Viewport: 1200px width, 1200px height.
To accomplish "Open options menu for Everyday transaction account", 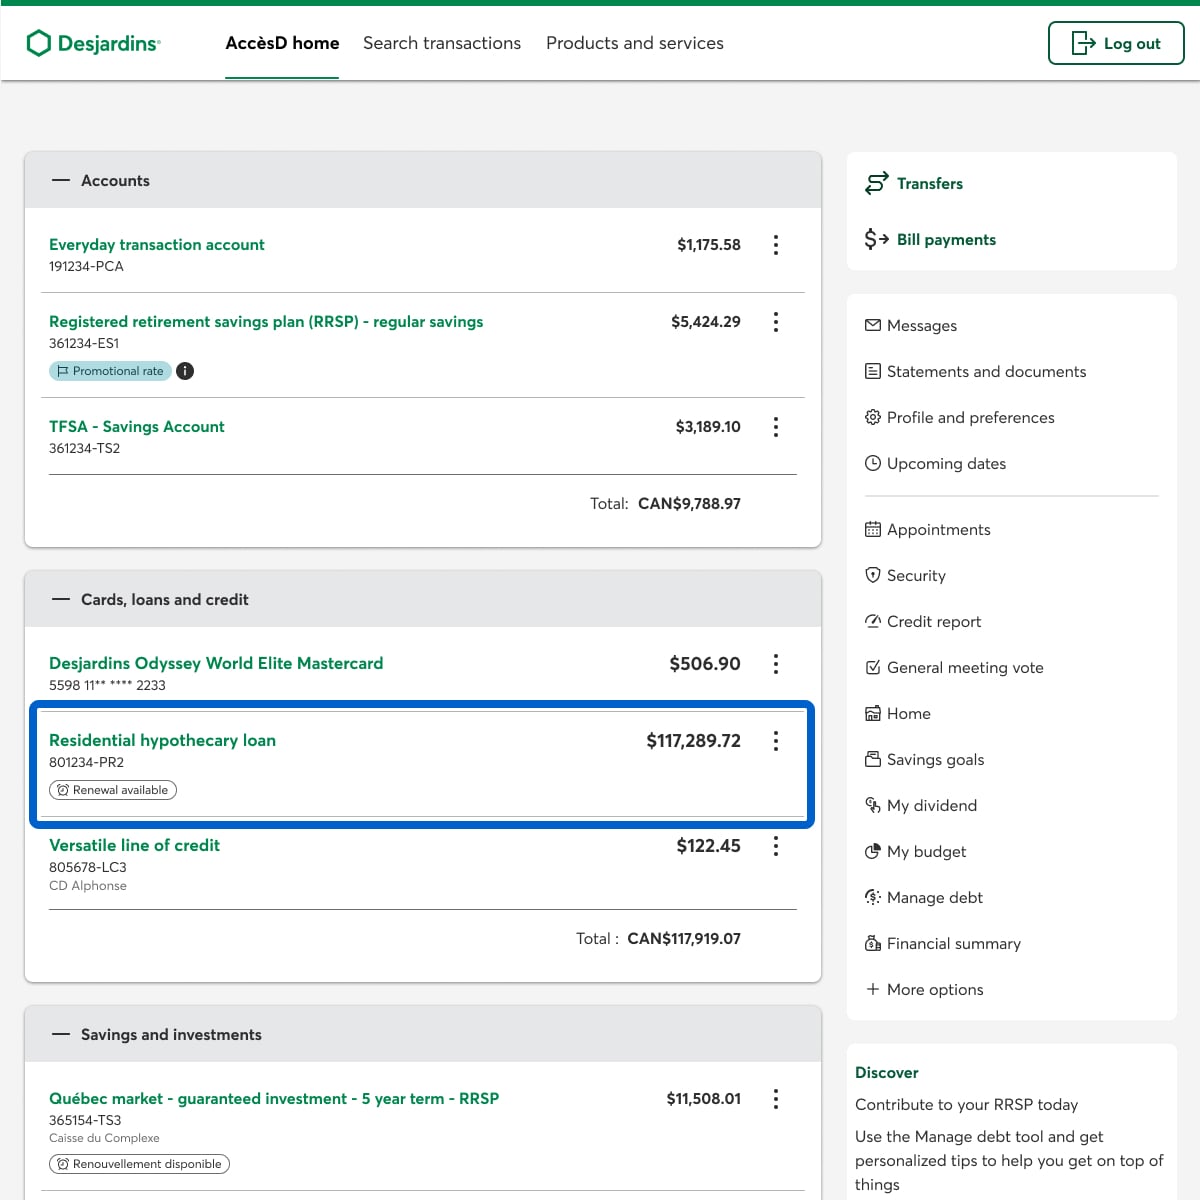I will (776, 245).
